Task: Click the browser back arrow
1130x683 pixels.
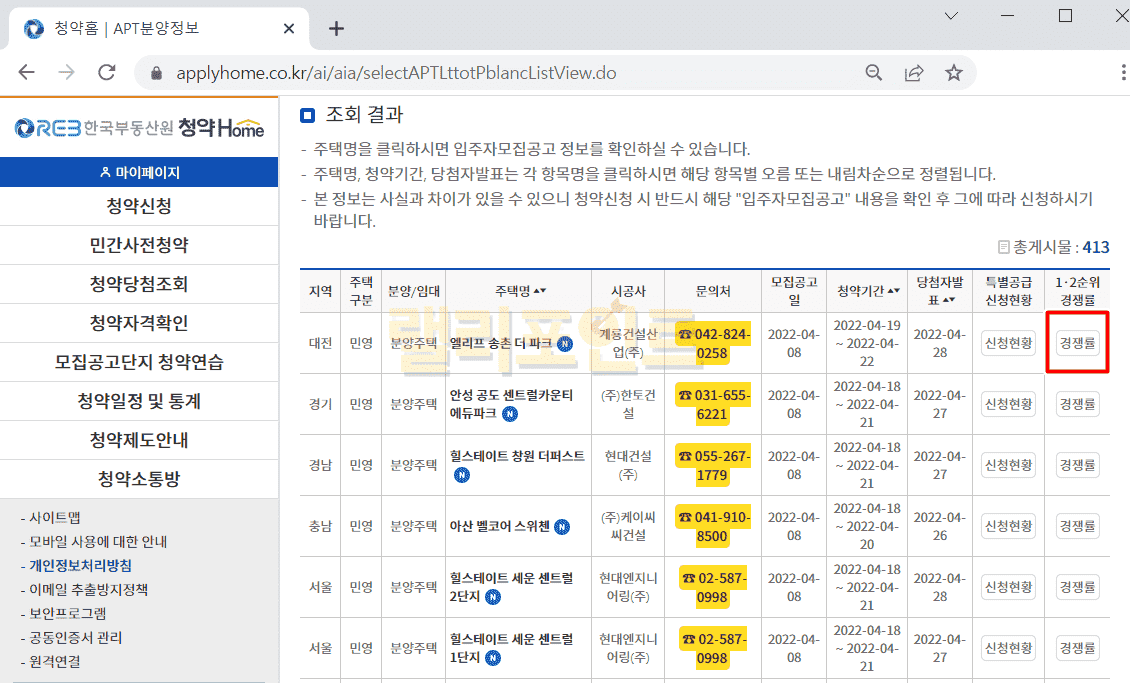Action: 26,72
